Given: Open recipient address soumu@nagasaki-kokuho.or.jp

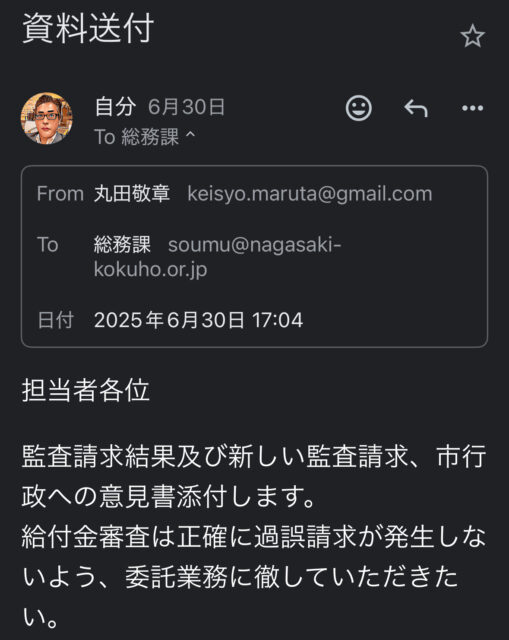Looking at the screenshot, I should [x=217, y=257].
